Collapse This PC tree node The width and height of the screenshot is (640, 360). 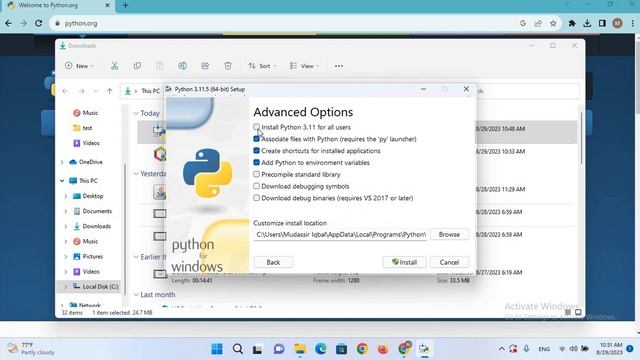click(x=62, y=180)
